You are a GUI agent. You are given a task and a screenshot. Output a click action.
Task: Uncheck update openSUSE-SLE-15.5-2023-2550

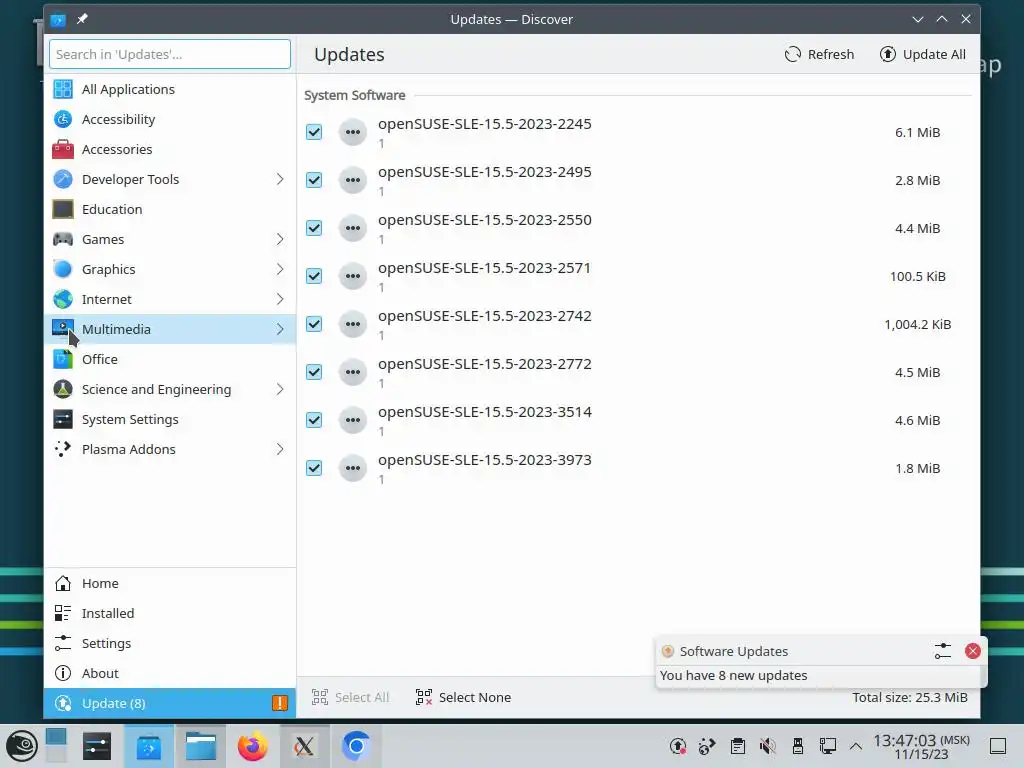pyautogui.click(x=314, y=229)
